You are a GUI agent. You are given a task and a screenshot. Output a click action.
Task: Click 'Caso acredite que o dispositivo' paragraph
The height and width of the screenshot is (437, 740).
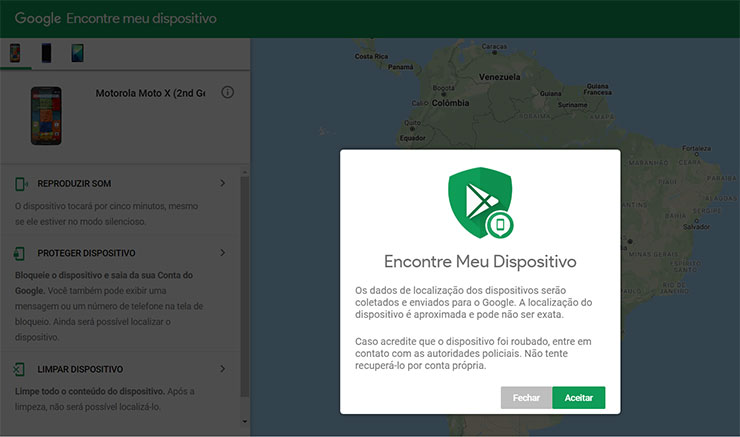(473, 353)
